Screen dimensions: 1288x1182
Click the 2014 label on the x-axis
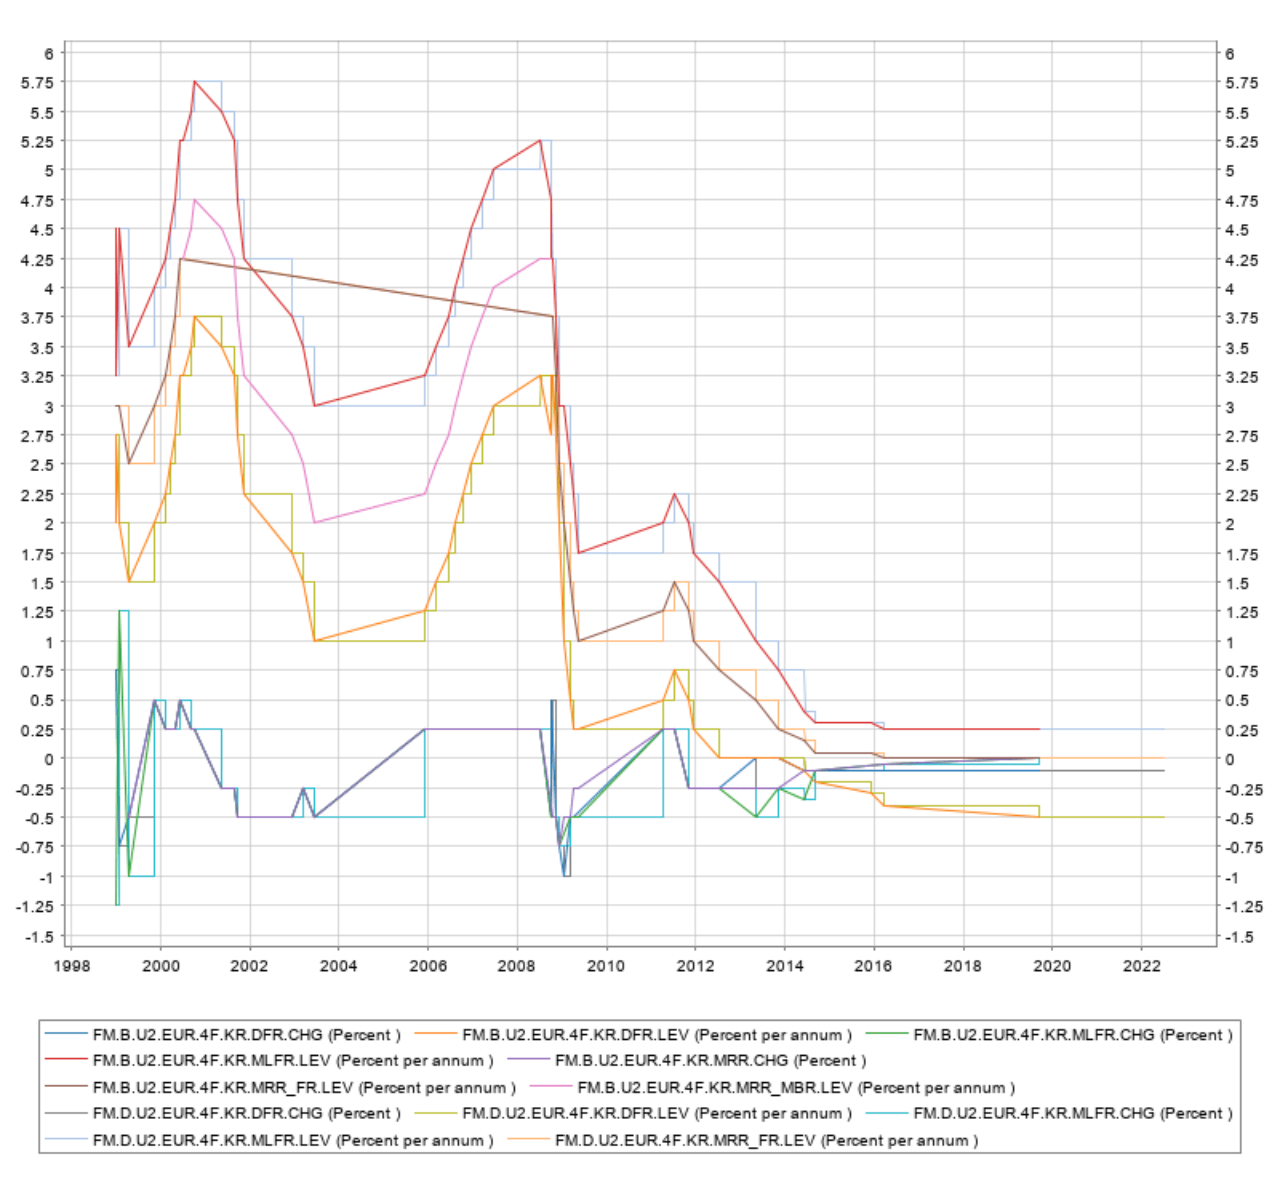tap(784, 966)
